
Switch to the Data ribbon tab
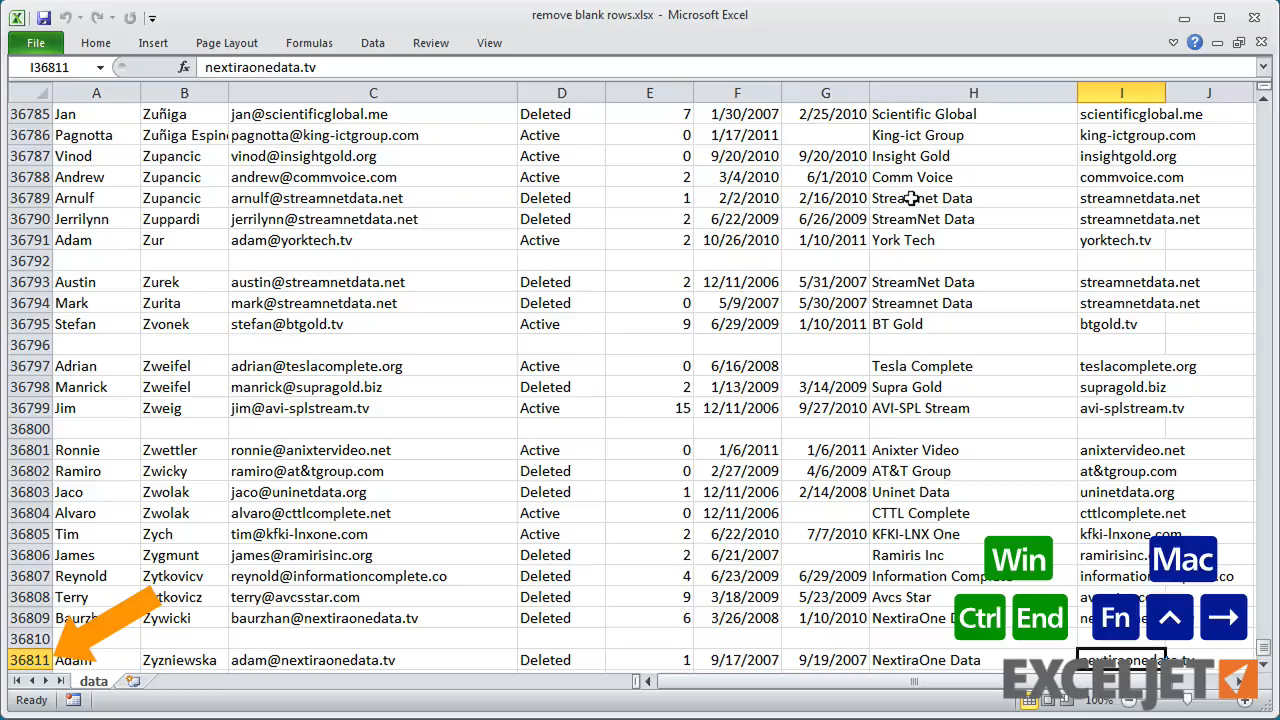373,43
